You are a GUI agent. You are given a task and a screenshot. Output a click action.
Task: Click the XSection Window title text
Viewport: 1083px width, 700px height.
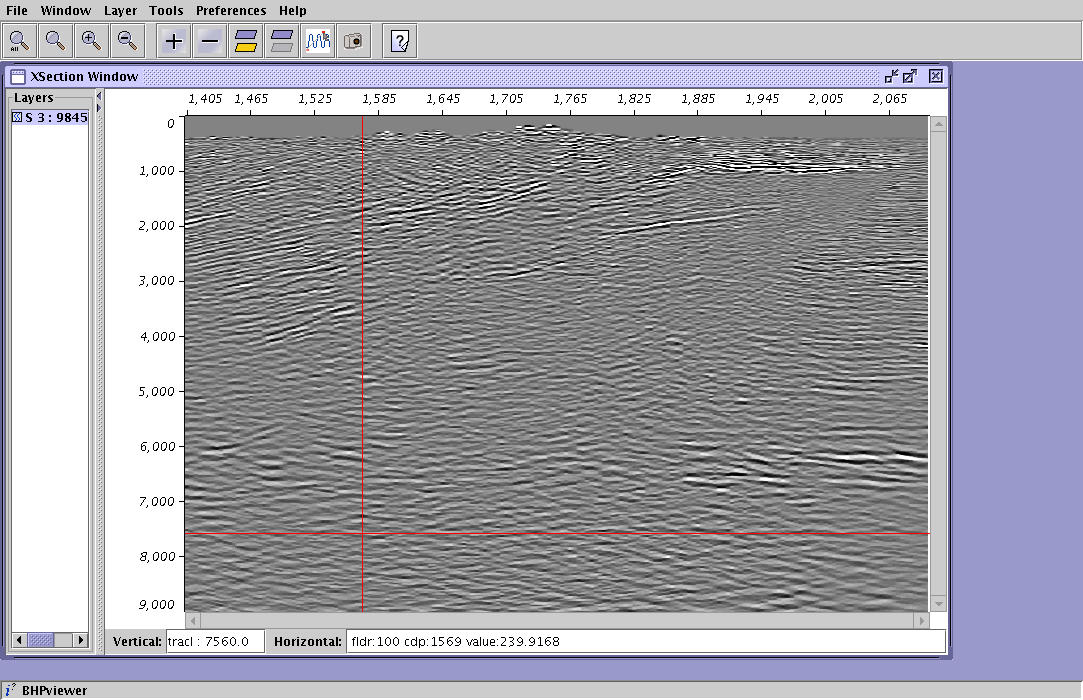[84, 77]
